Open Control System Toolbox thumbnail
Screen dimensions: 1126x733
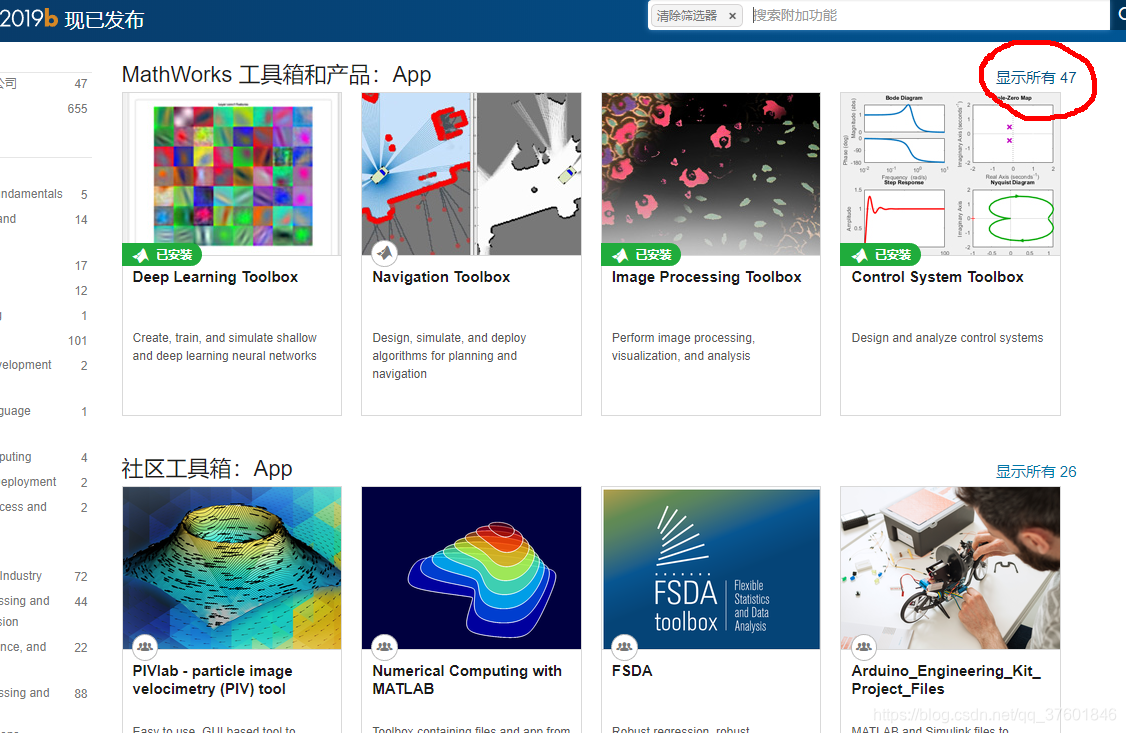pos(950,174)
